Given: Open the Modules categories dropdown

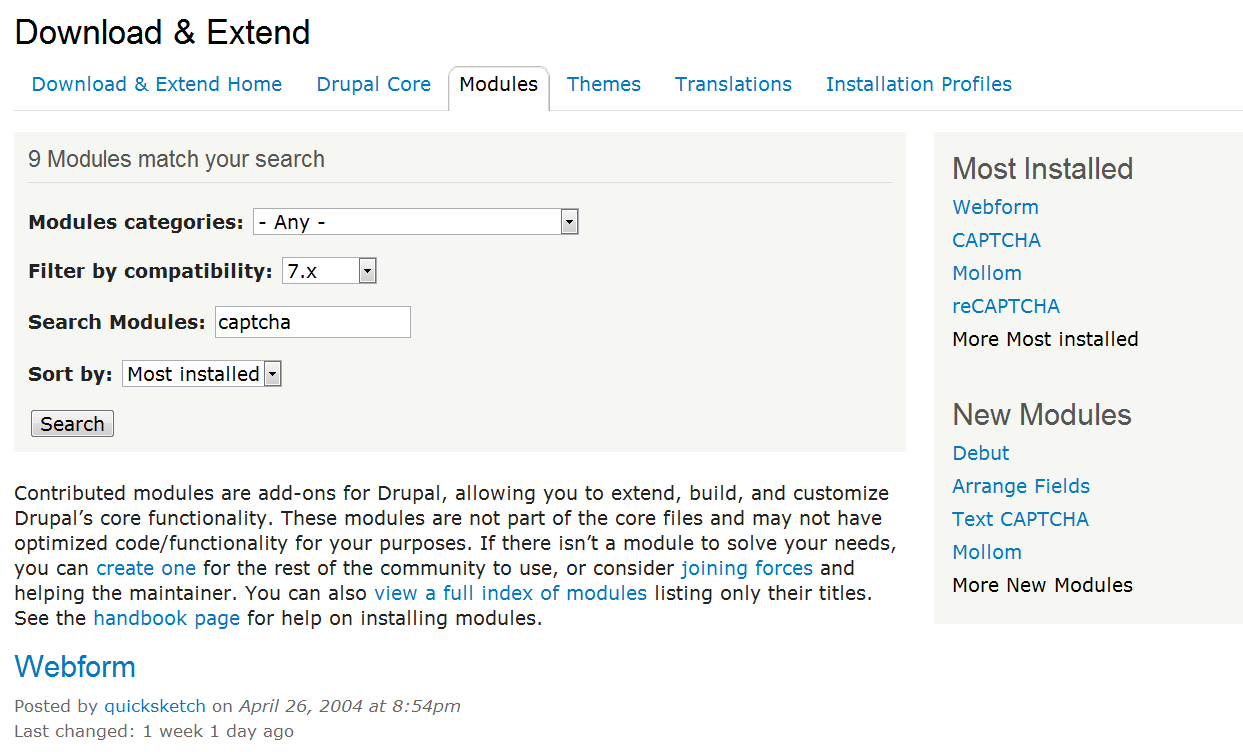Looking at the screenshot, I should coord(415,222).
